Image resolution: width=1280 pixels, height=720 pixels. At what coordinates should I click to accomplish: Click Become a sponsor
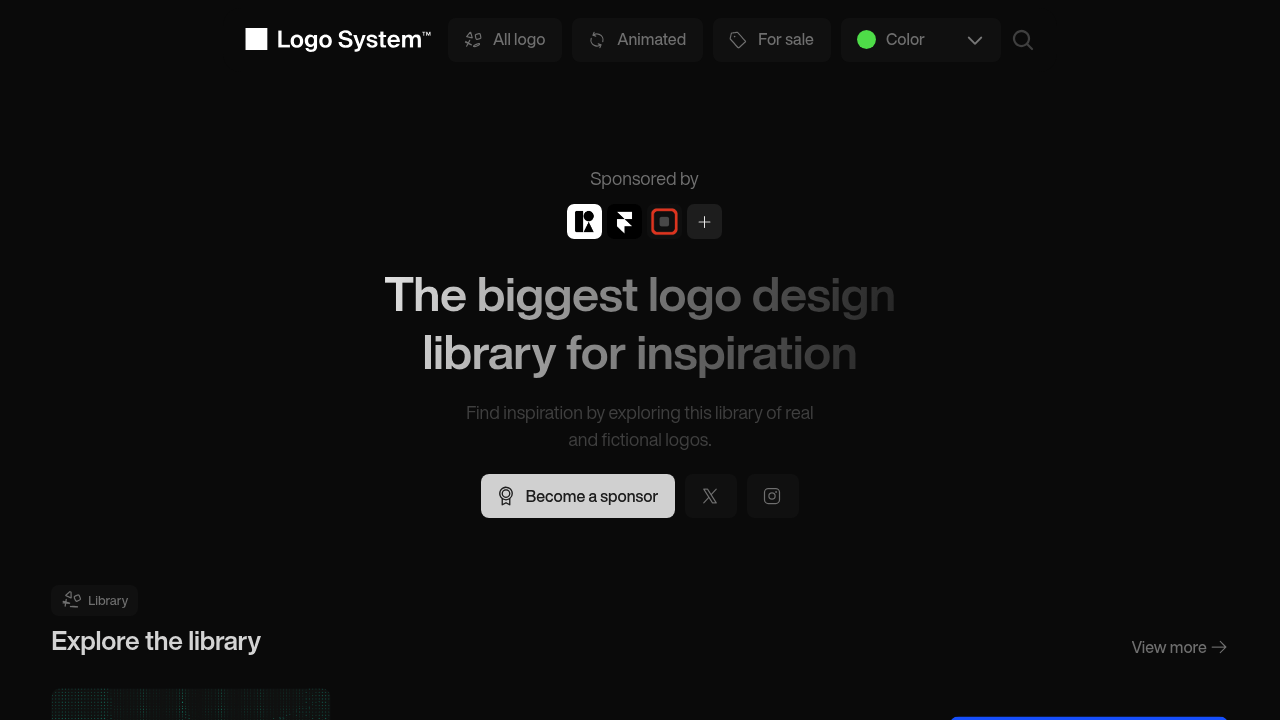pos(578,496)
